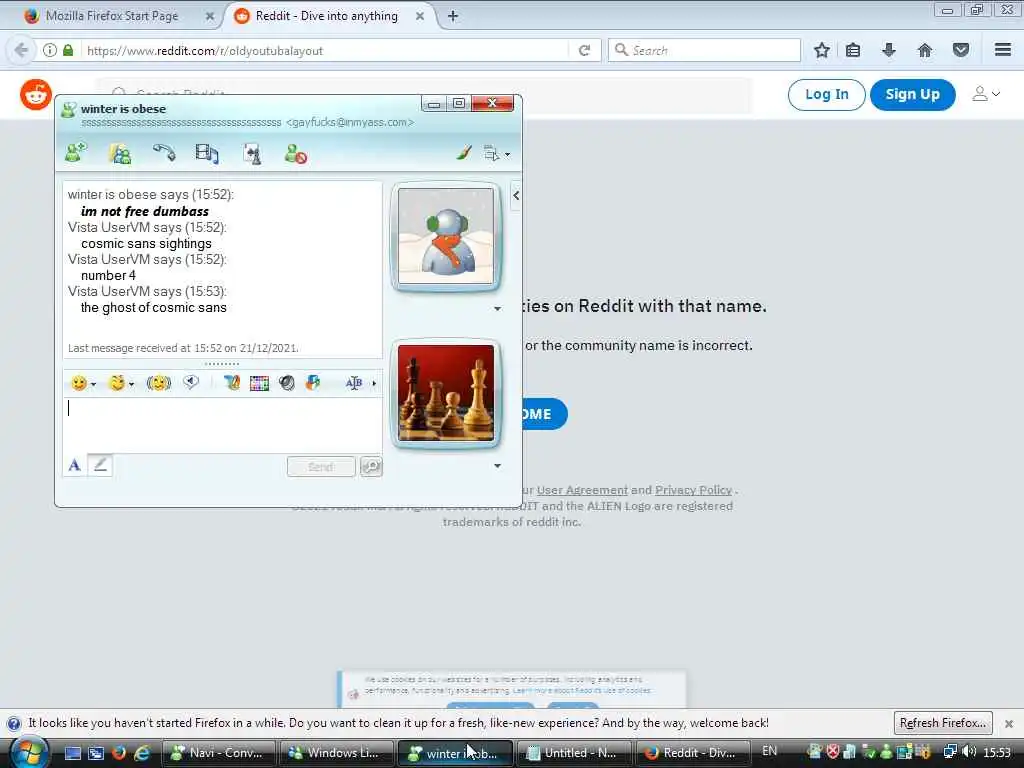Choose a background with the butterfly-colored icon

pyautogui.click(x=232, y=383)
